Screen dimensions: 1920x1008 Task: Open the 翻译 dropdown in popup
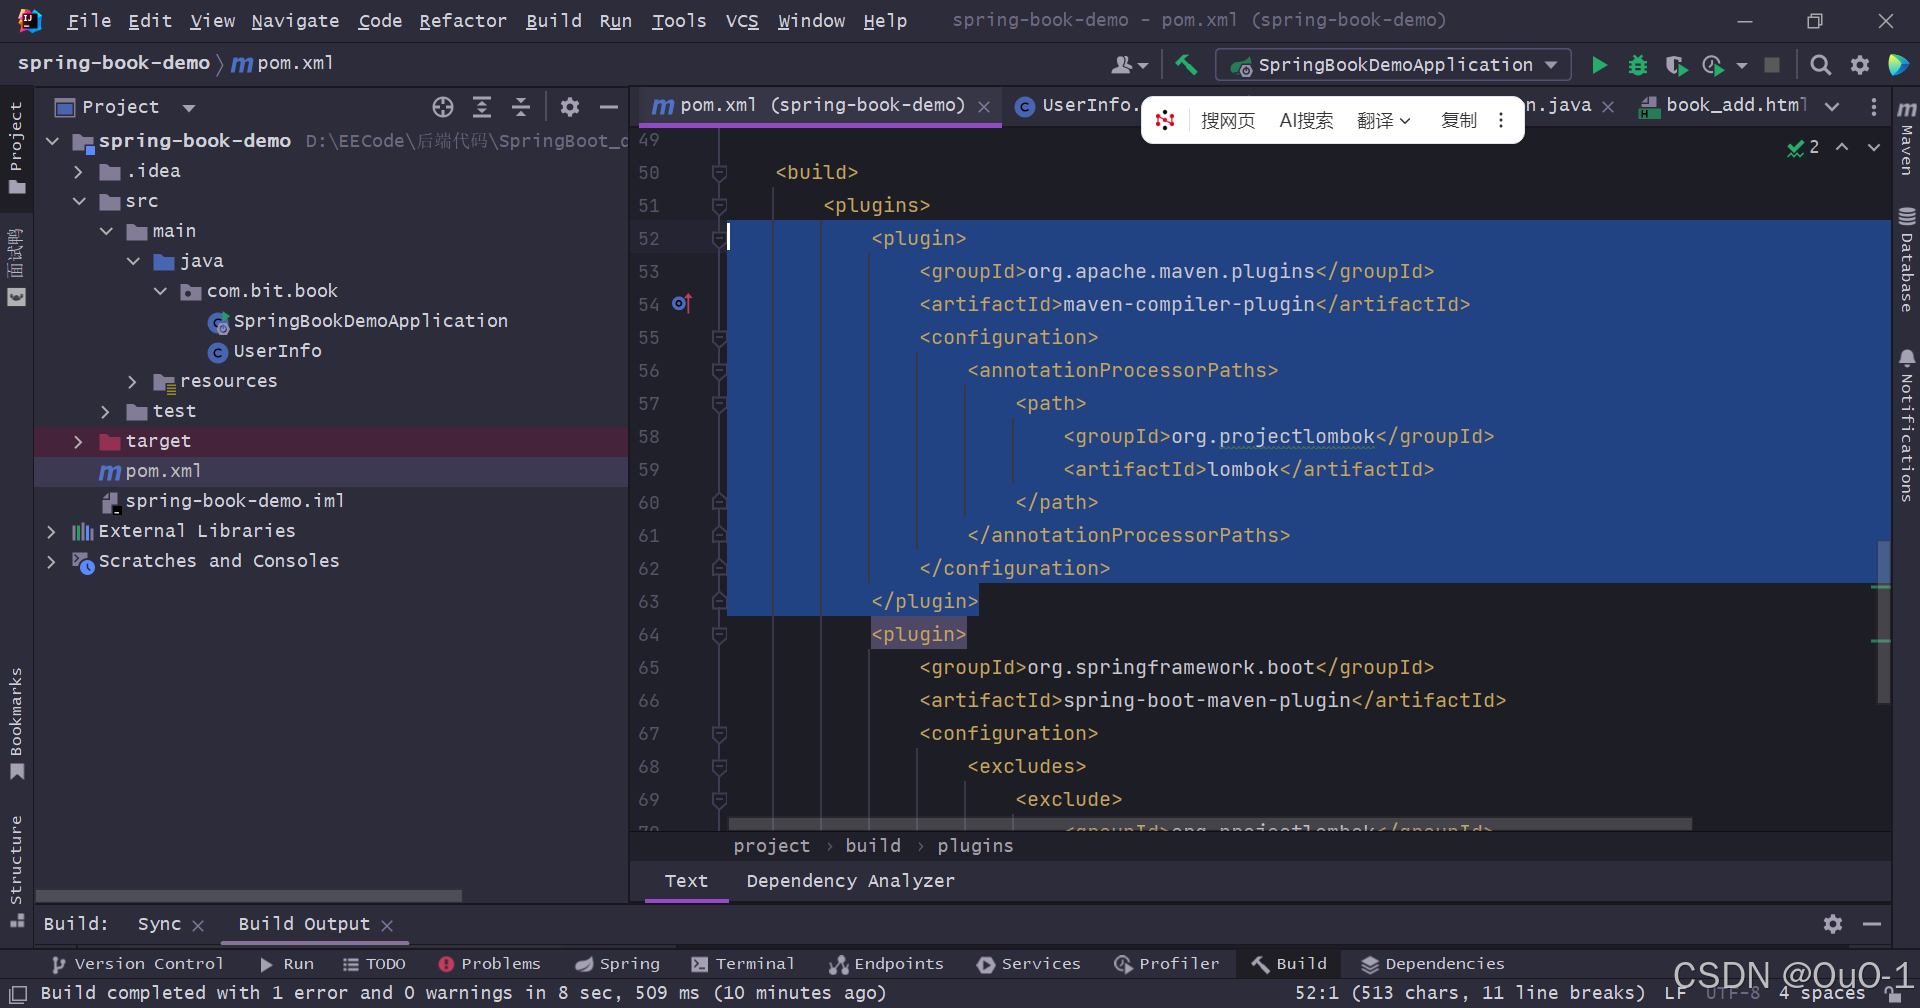coord(1383,121)
